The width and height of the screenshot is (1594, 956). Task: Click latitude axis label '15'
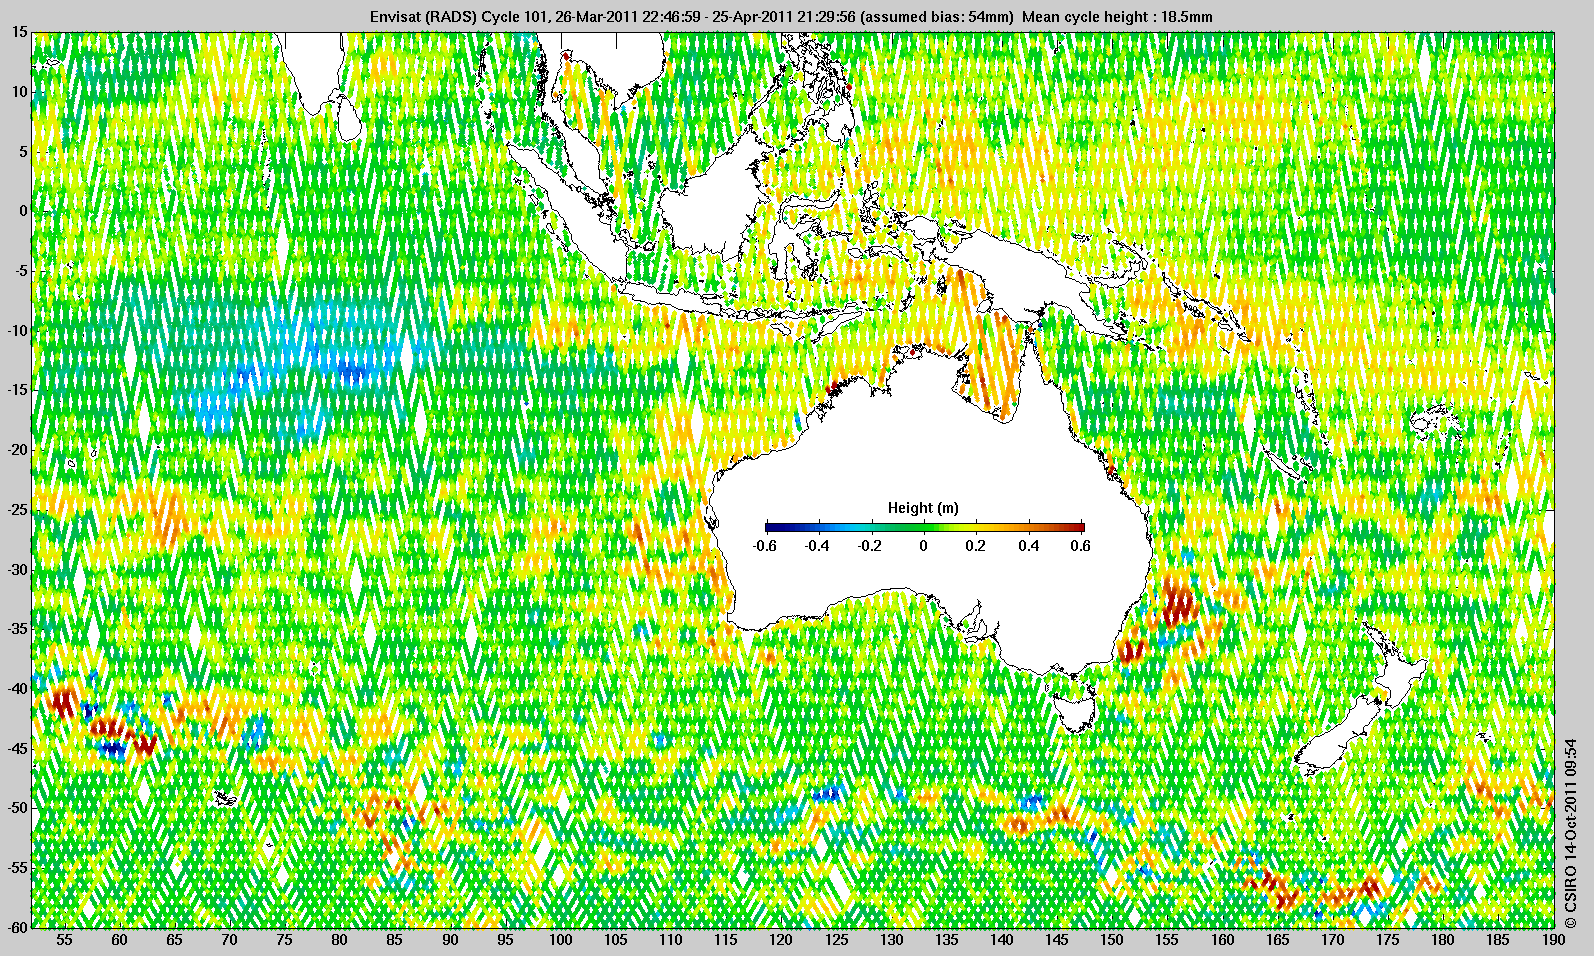click(x=19, y=32)
